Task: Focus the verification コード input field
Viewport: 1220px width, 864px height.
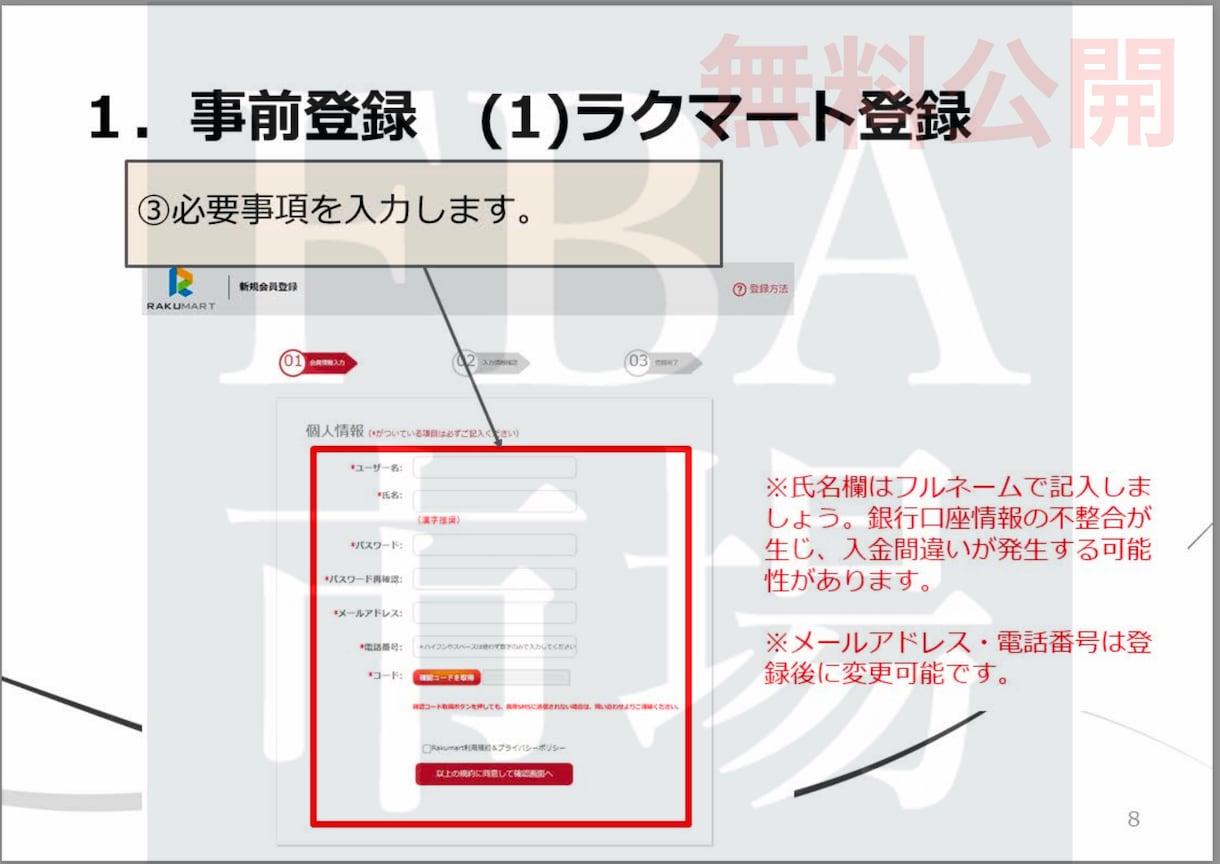Action: tap(526, 678)
